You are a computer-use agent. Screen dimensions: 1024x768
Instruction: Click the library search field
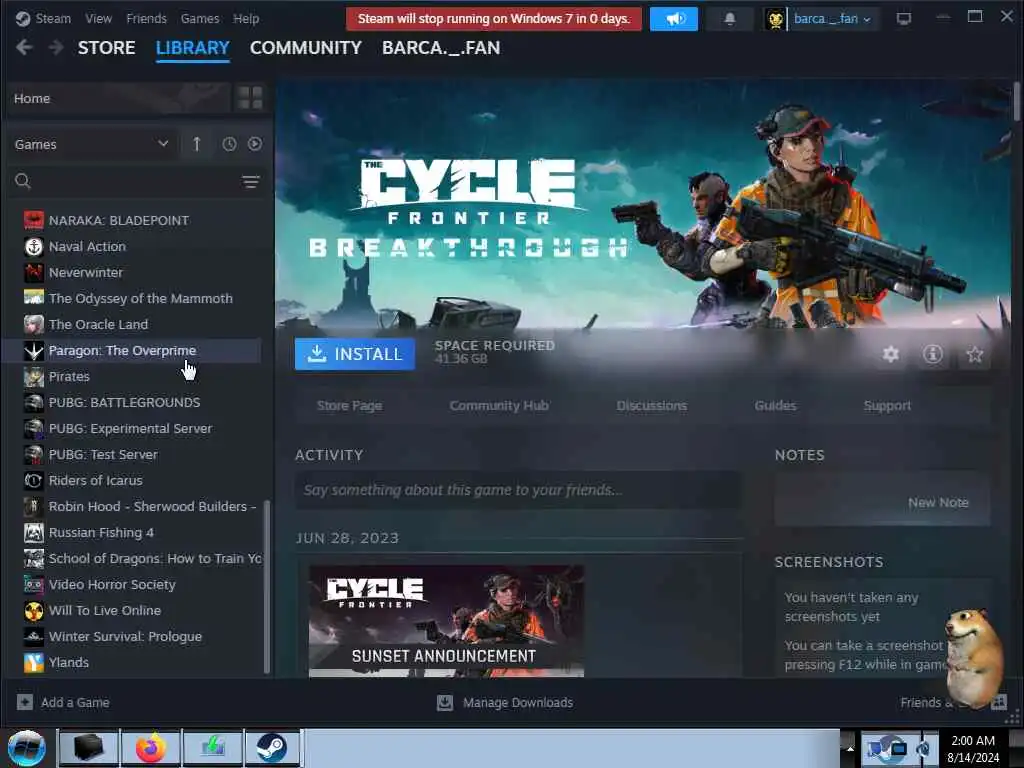coord(136,181)
